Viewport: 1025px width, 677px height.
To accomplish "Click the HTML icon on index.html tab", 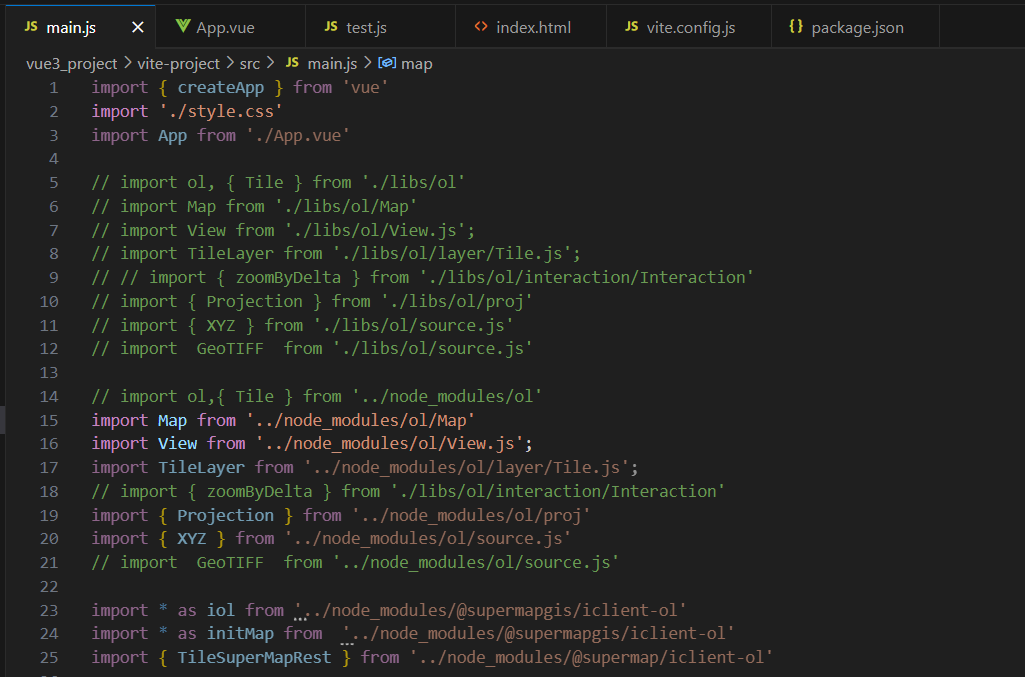I will (x=481, y=26).
